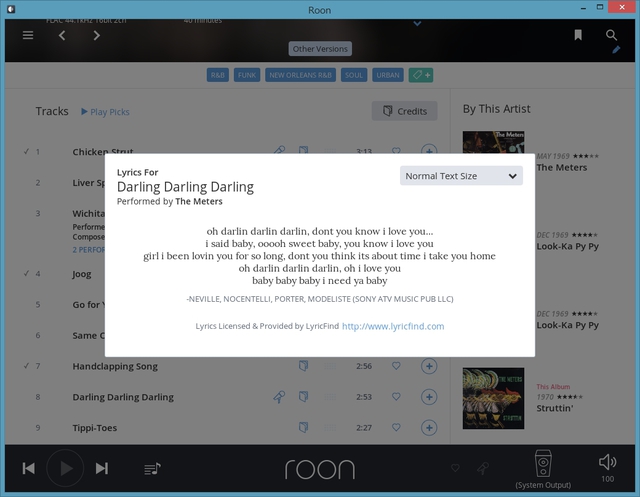Click the plus button for Tippi-Toes

[x=429, y=428]
